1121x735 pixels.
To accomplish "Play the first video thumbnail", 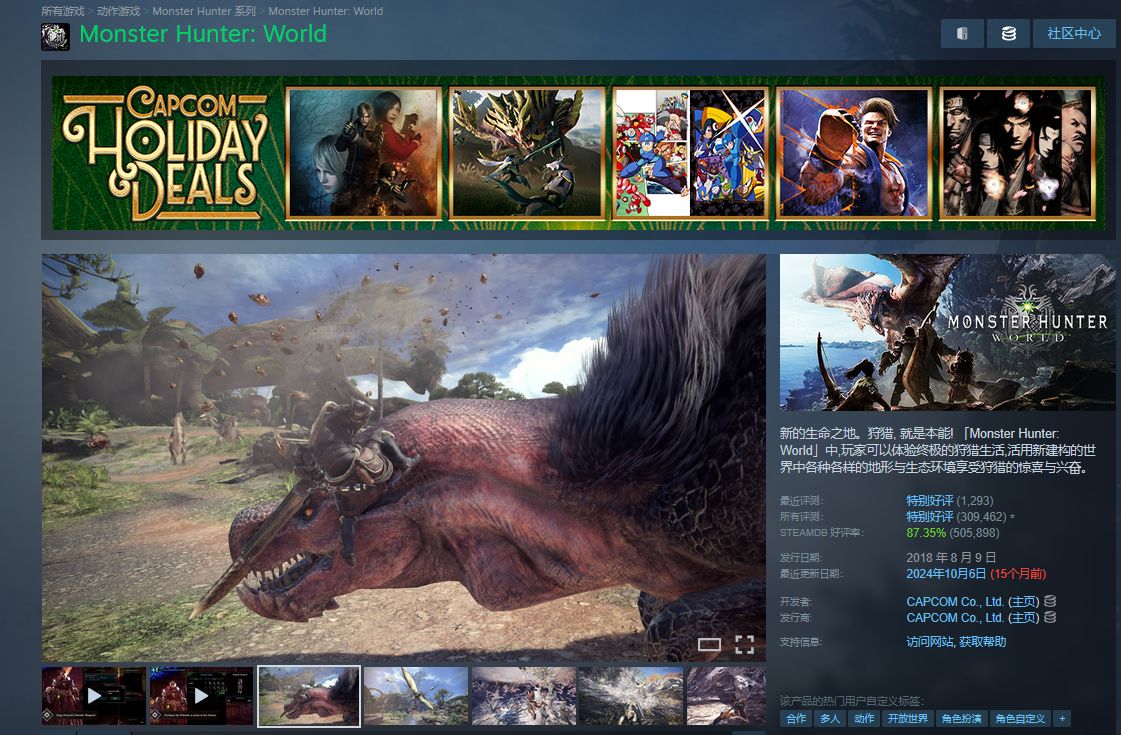I will click(94, 696).
